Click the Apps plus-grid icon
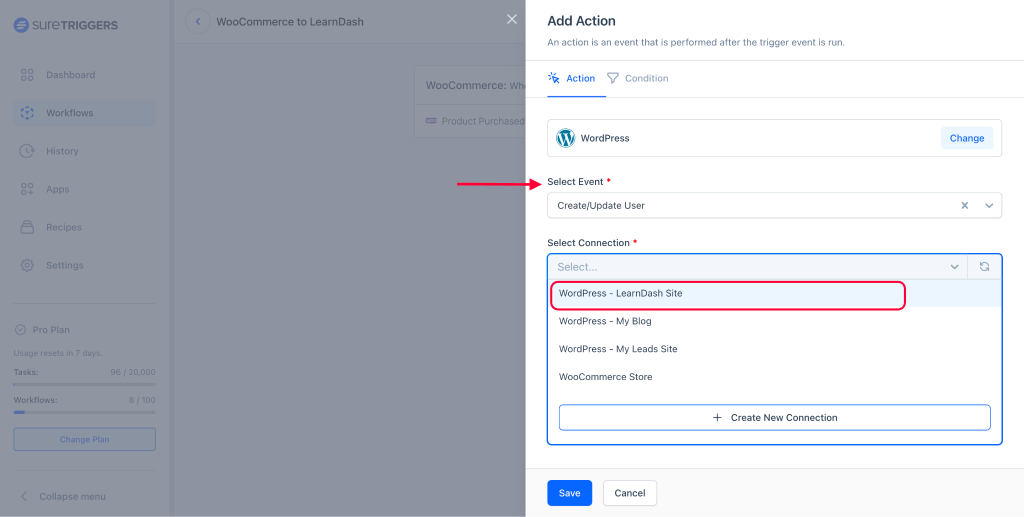1024x517 pixels. [x=27, y=189]
